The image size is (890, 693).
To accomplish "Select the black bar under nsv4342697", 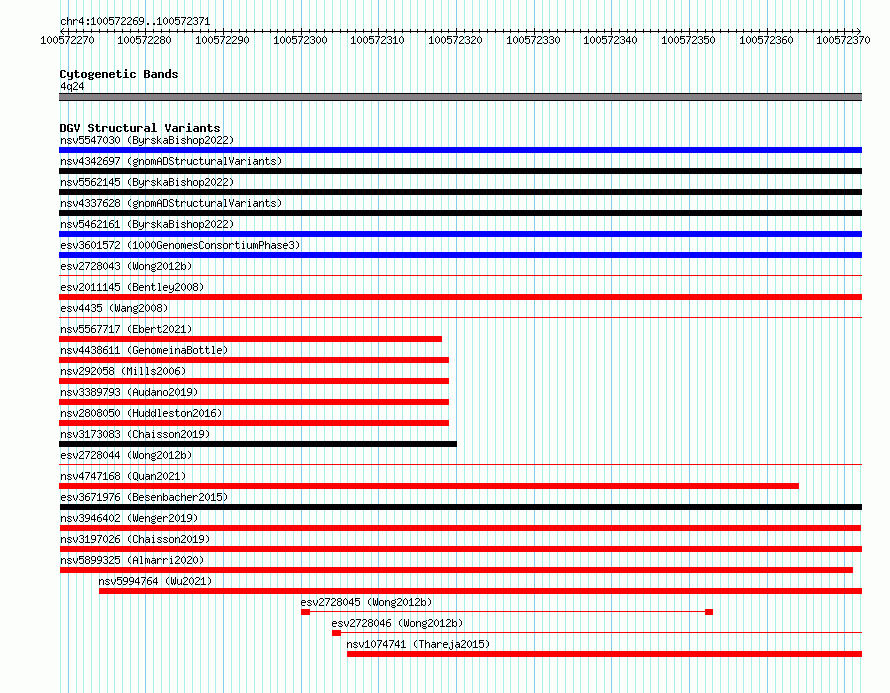I will (x=460, y=171).
